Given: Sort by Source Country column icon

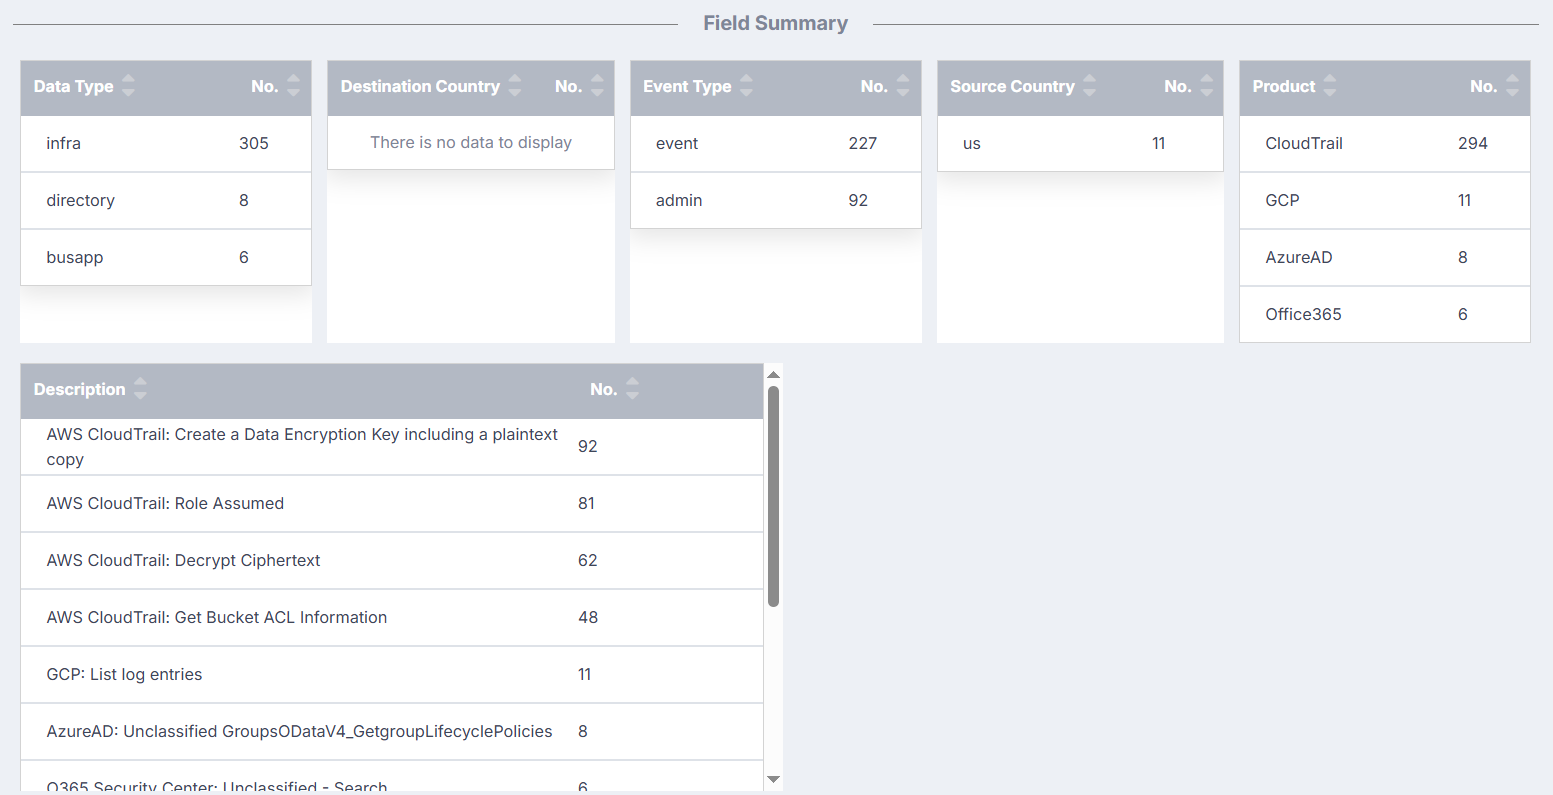Looking at the screenshot, I should 1090,86.
